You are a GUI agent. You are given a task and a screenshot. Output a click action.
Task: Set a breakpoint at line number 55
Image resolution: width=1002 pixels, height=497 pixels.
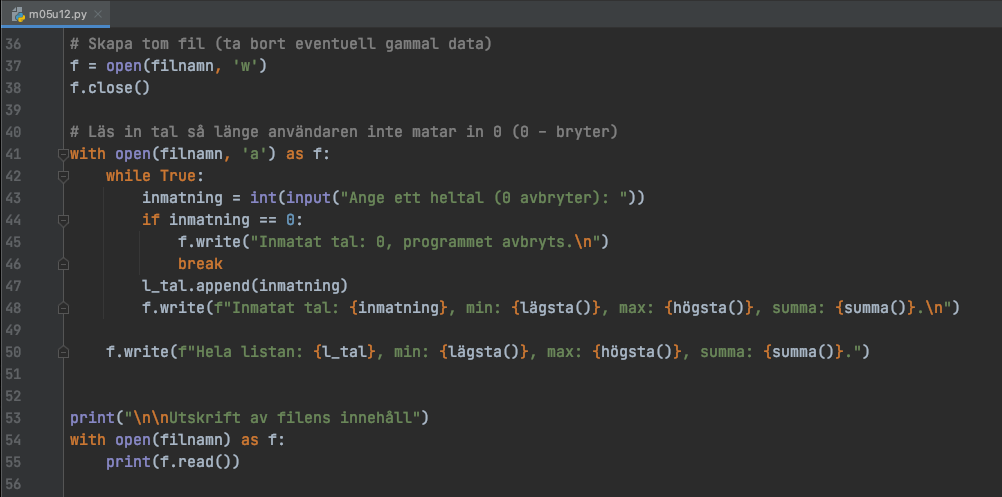pos(13,462)
